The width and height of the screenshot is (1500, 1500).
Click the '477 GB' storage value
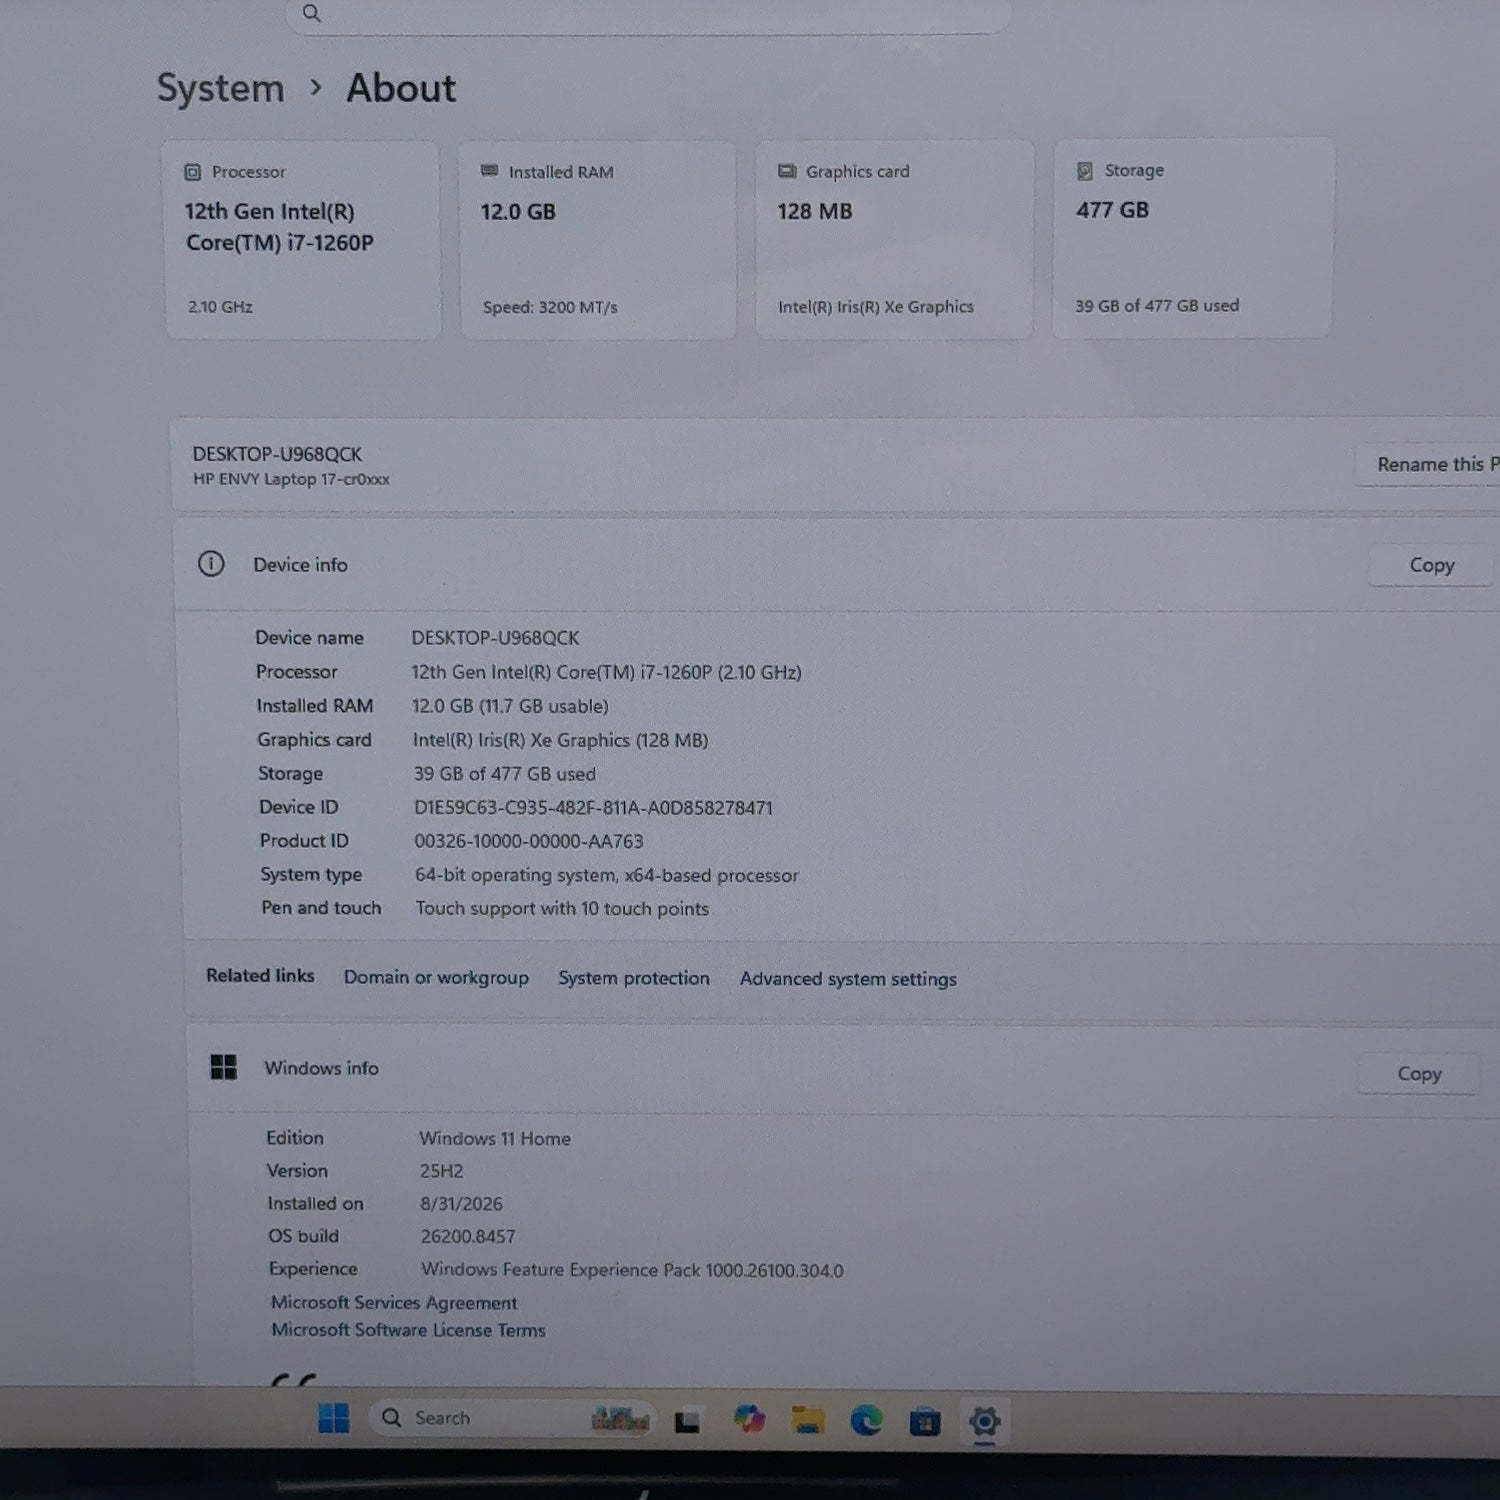(1112, 210)
